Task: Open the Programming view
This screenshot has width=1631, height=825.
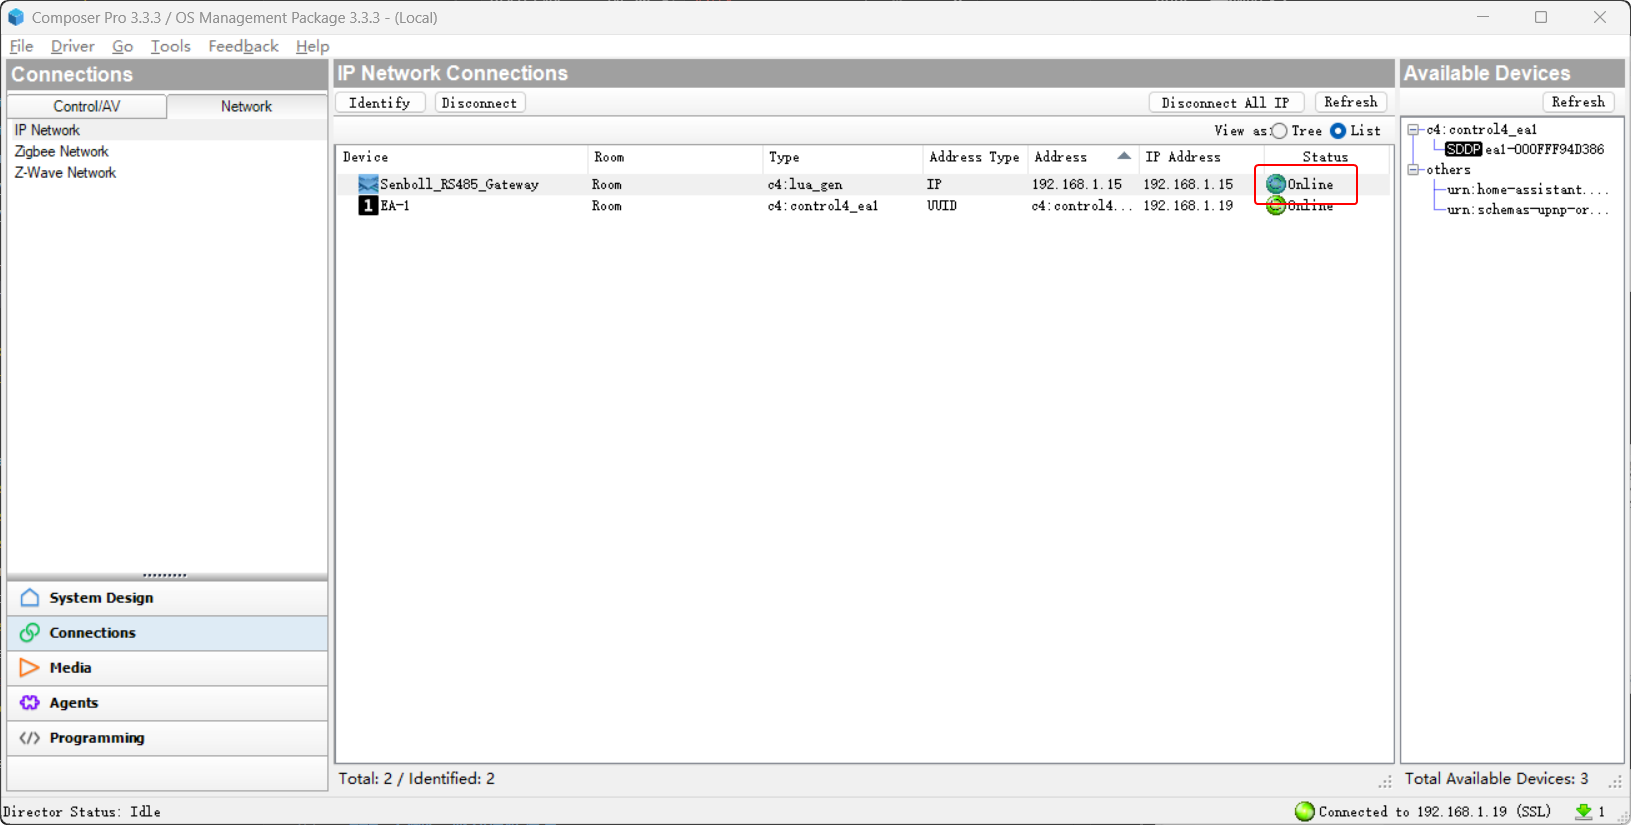Action: [x=167, y=738]
